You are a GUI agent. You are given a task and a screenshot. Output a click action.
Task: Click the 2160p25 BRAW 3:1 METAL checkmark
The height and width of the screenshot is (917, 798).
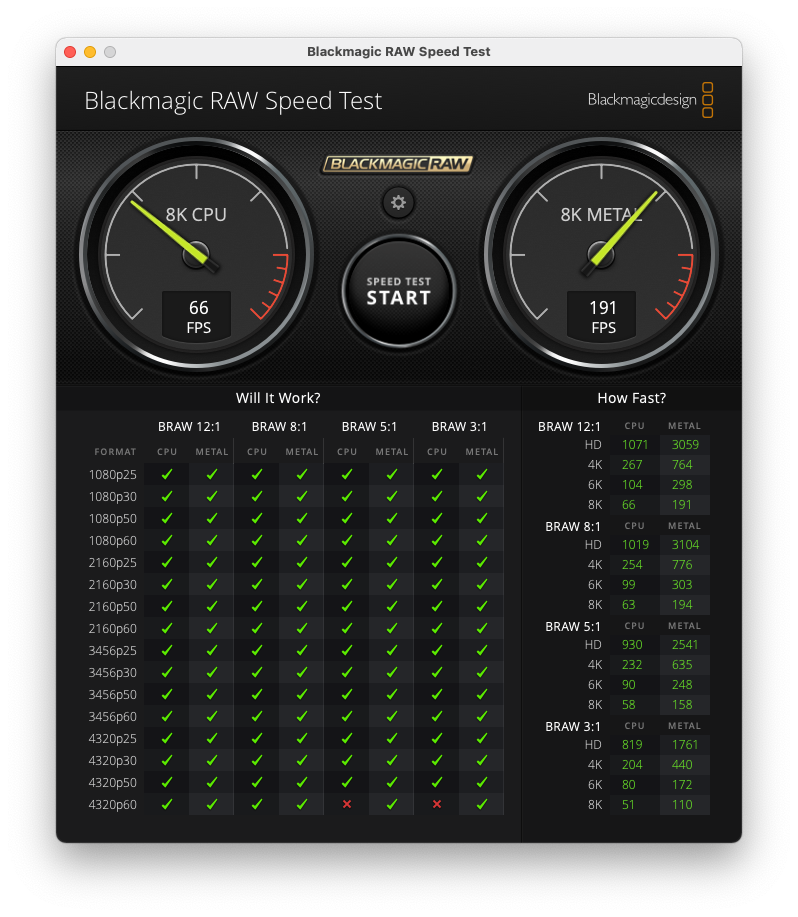click(x=482, y=563)
